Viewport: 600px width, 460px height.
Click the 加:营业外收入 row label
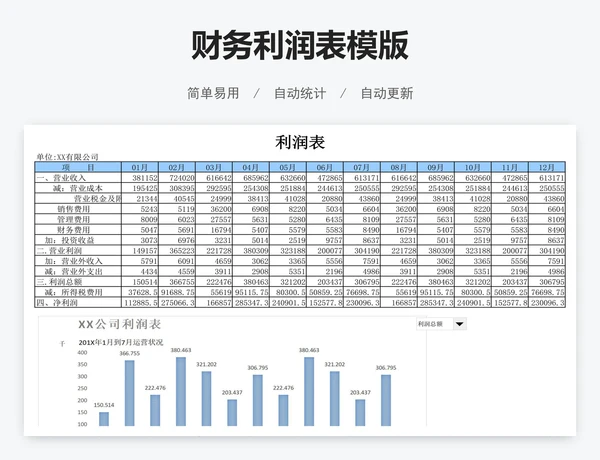click(78, 261)
